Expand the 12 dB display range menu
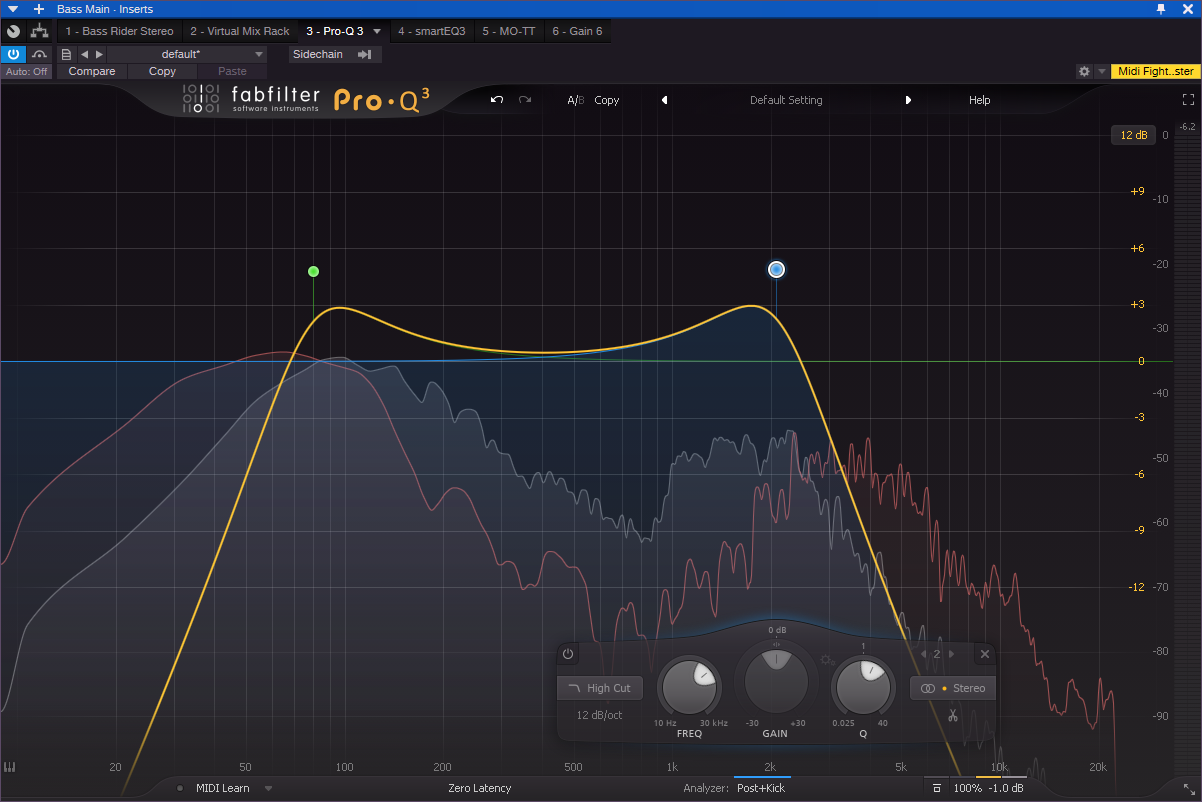This screenshot has width=1202, height=802. (1134, 135)
